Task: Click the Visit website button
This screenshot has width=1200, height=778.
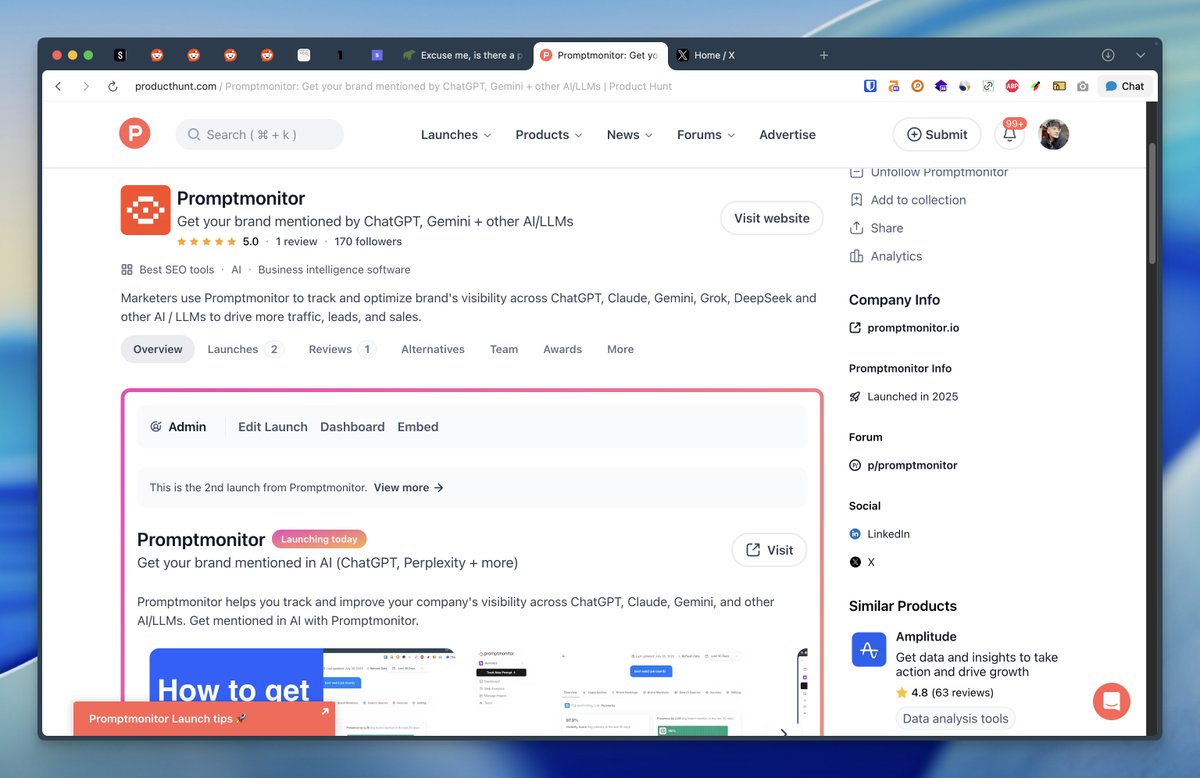Action: (x=772, y=218)
